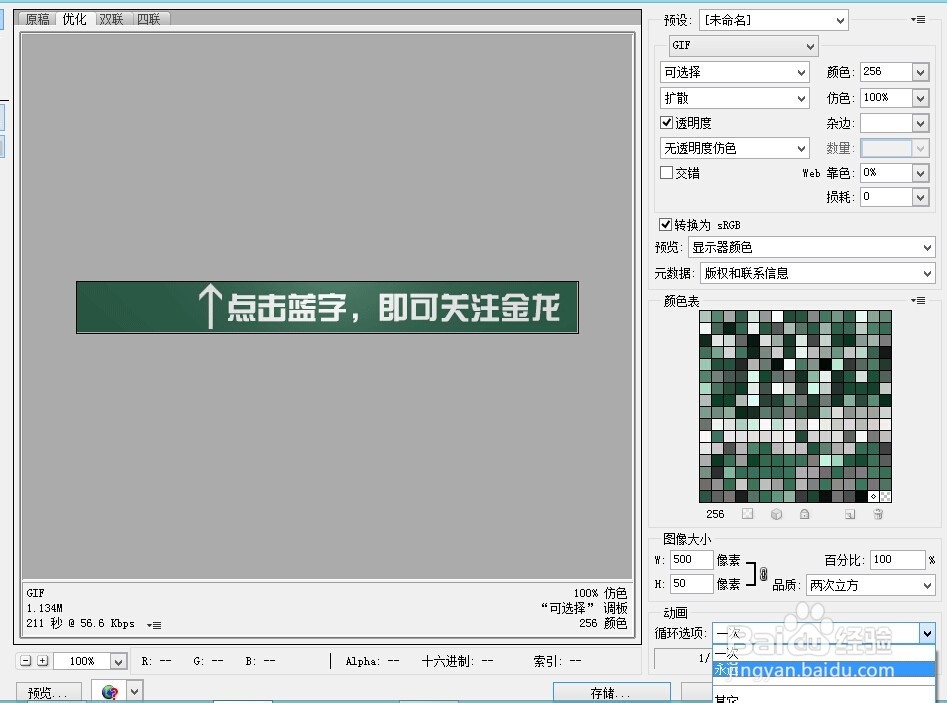The image size is (947, 703).
Task: Click the 百分比 100 percent field
Action: 897,559
